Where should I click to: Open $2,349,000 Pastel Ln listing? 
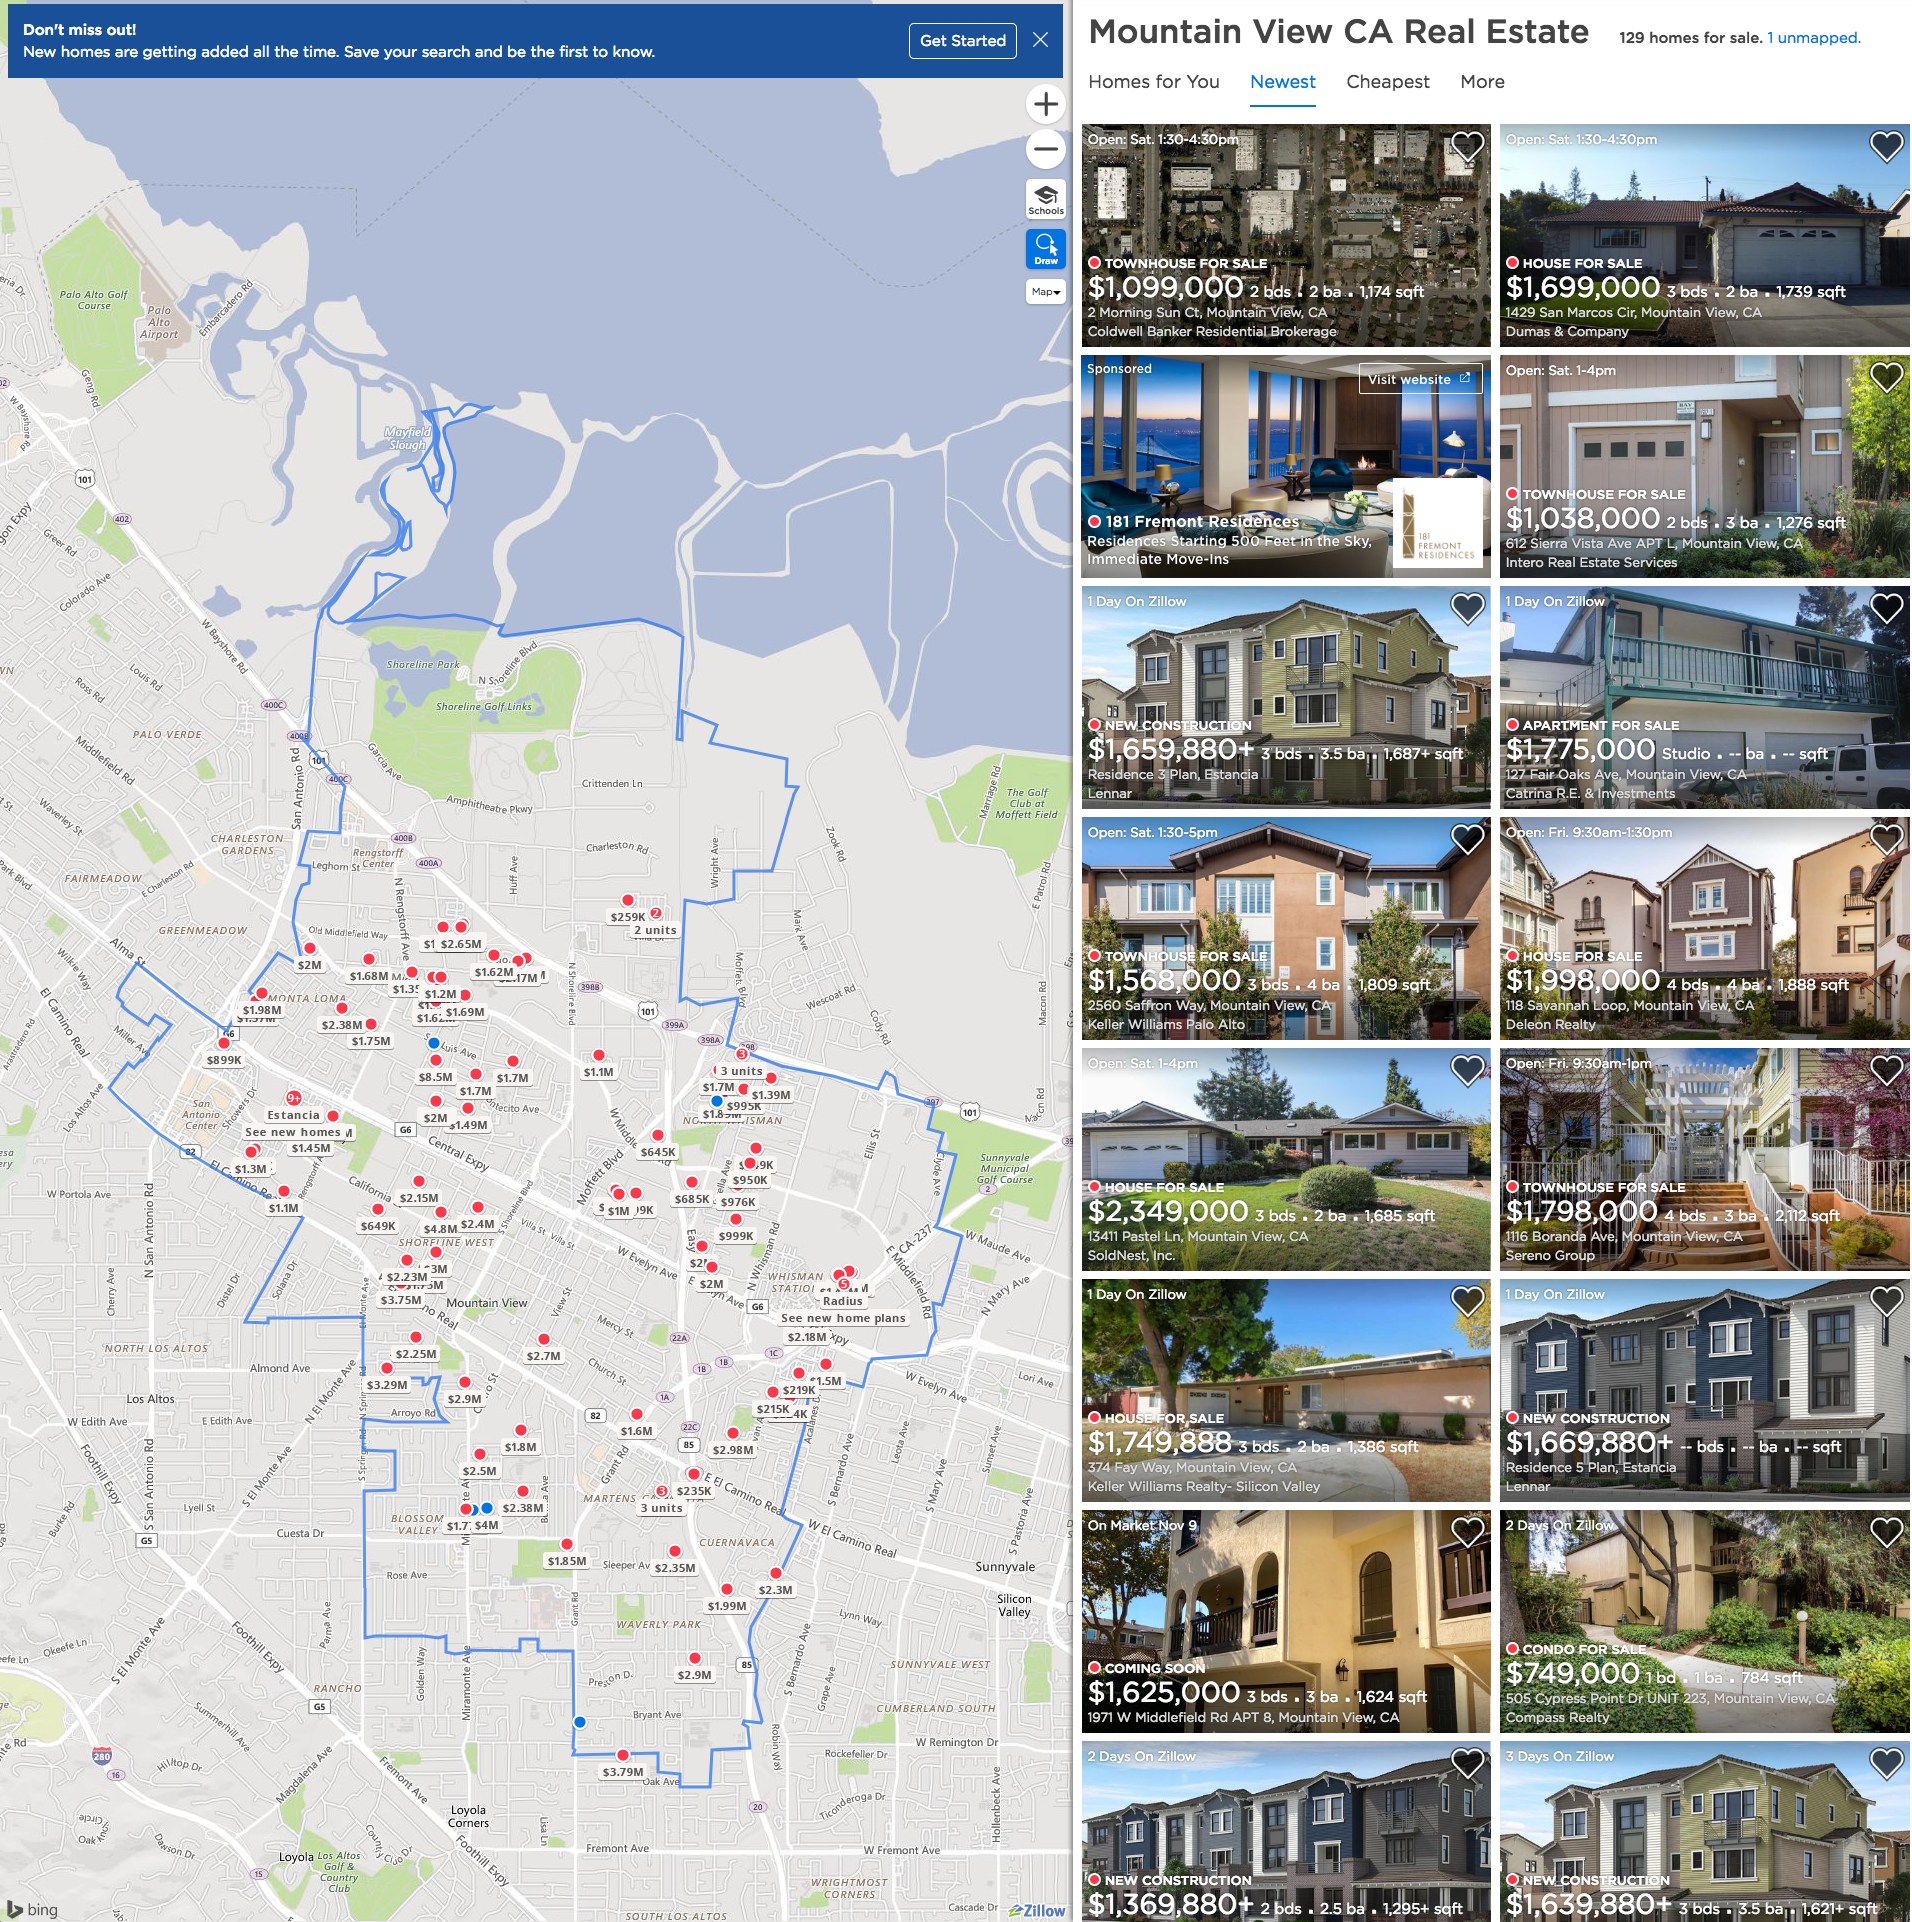(x=1285, y=1159)
